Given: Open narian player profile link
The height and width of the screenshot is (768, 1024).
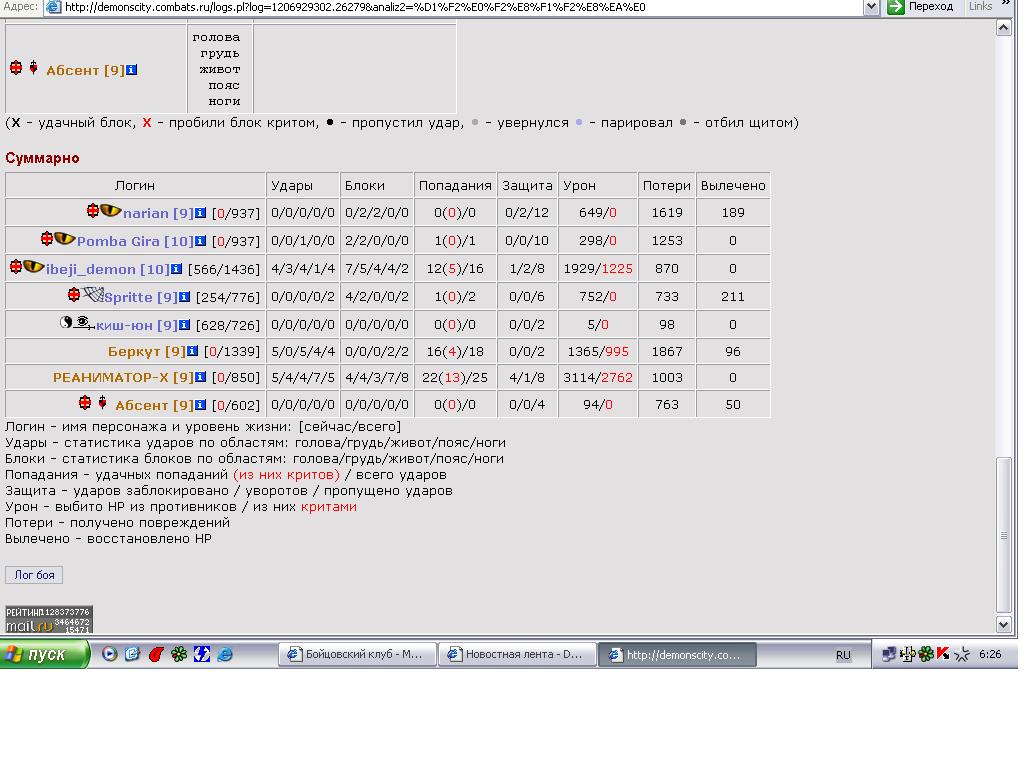Looking at the screenshot, I should pyautogui.click(x=158, y=213).
